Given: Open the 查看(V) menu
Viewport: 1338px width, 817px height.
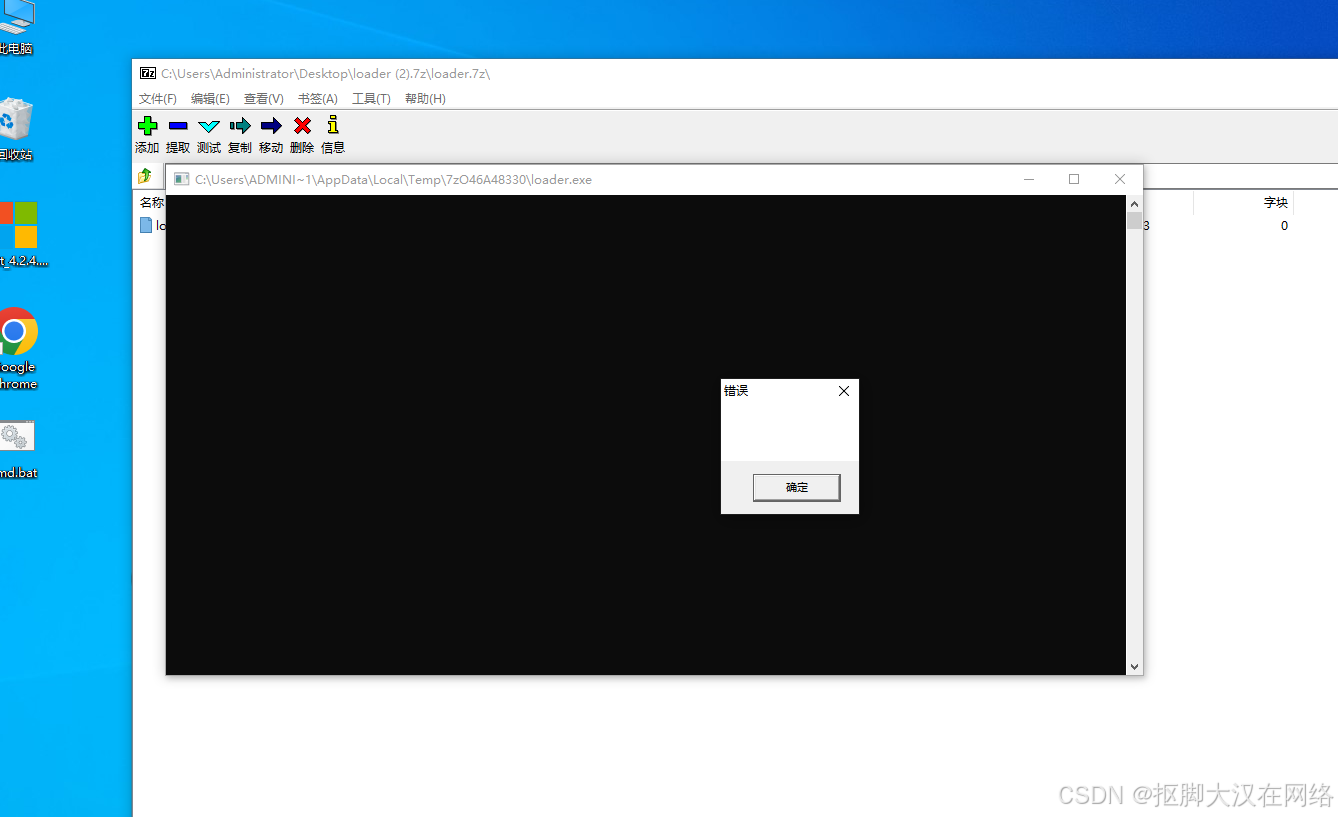Looking at the screenshot, I should pyautogui.click(x=264, y=99).
